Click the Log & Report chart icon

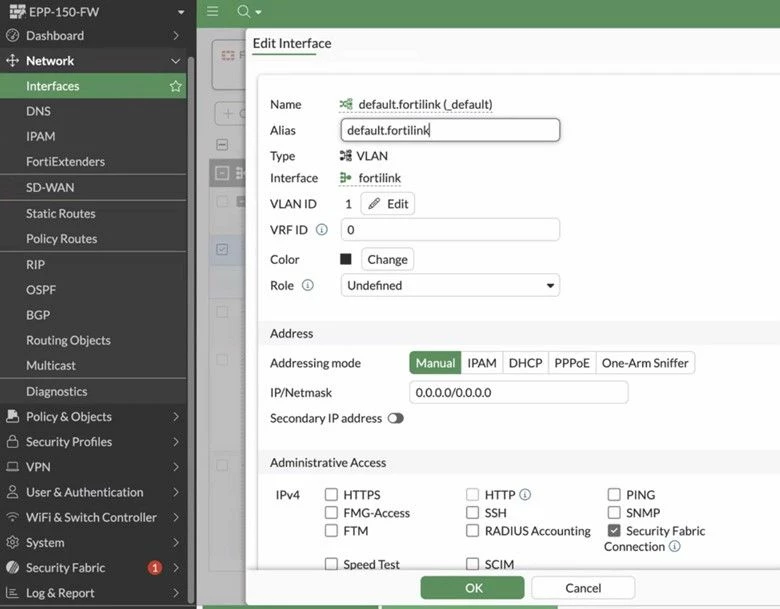(12, 593)
